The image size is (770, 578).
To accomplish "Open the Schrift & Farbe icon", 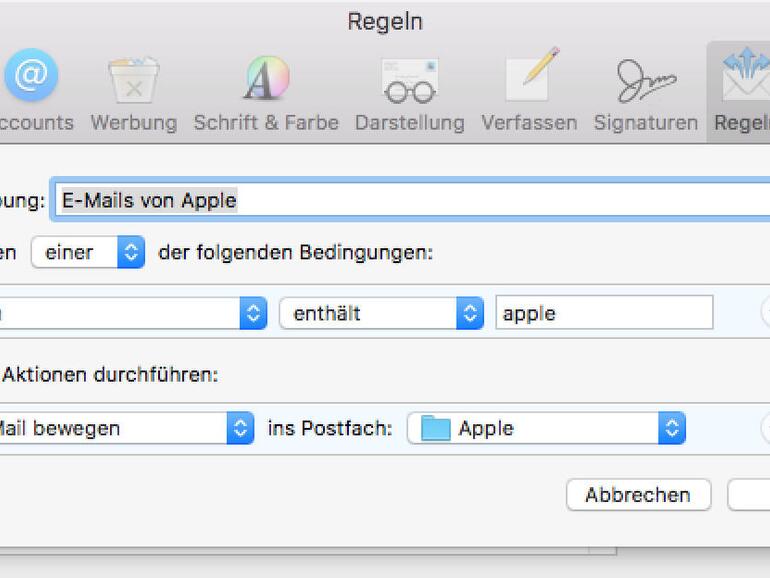I will 267,78.
